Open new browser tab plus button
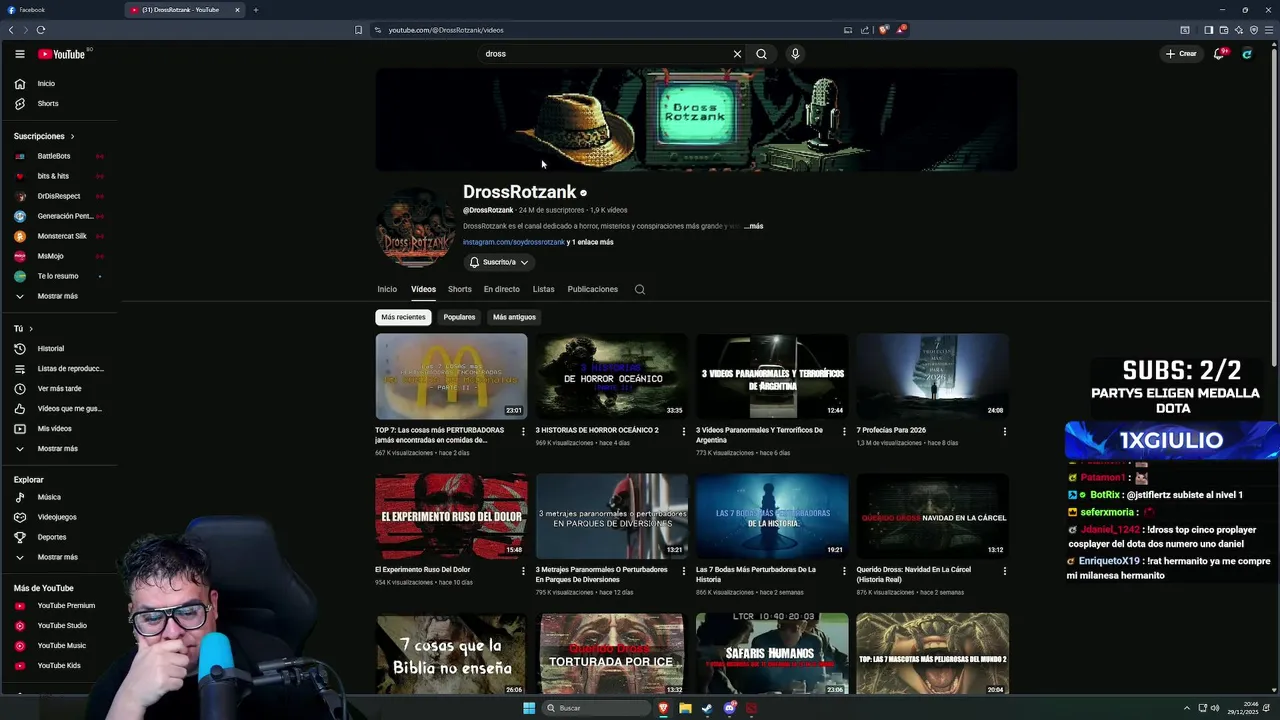This screenshot has height=720, width=1280. point(256,10)
